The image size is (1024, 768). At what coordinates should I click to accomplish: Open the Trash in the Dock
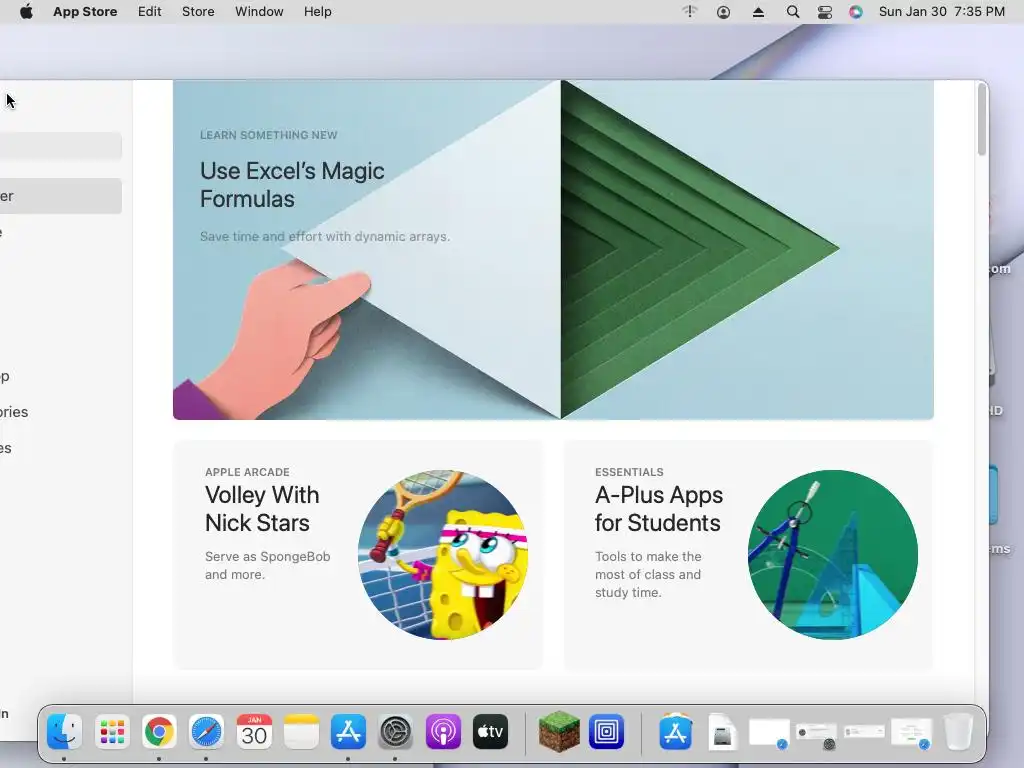[959, 732]
